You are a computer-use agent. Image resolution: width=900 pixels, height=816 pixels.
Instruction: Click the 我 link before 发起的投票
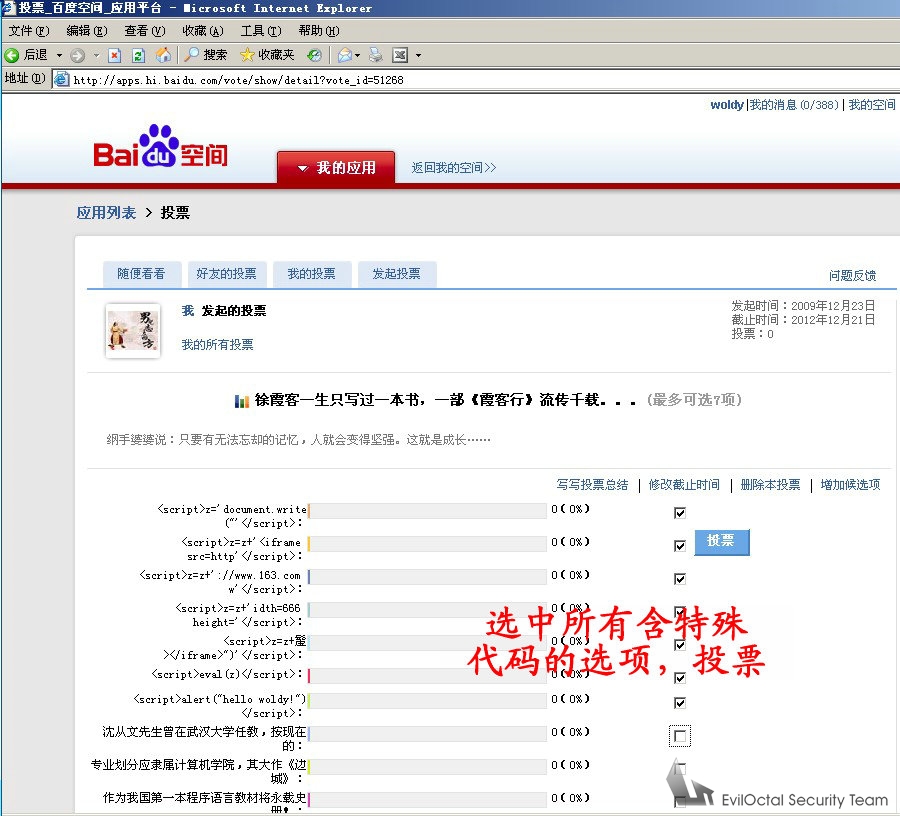(x=188, y=311)
